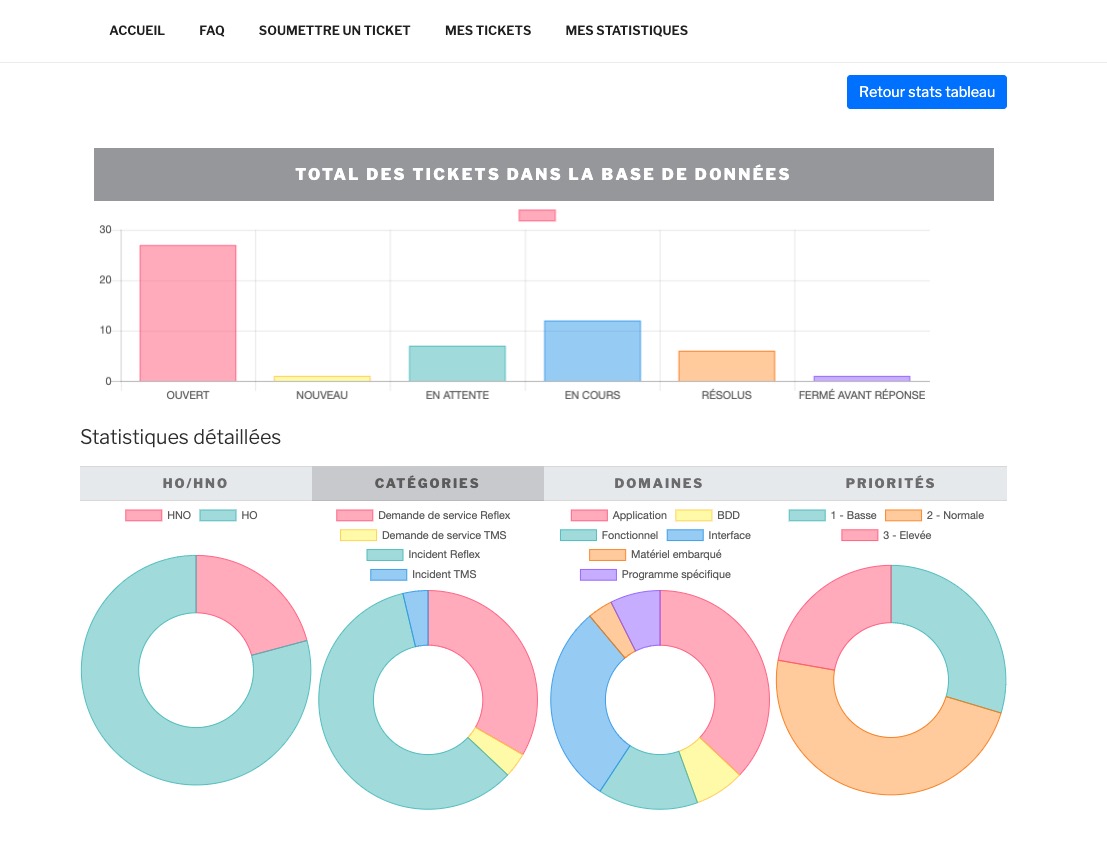Switch to the HO/HNO tab
The width and height of the screenshot is (1107, 865).
pyautogui.click(x=196, y=483)
